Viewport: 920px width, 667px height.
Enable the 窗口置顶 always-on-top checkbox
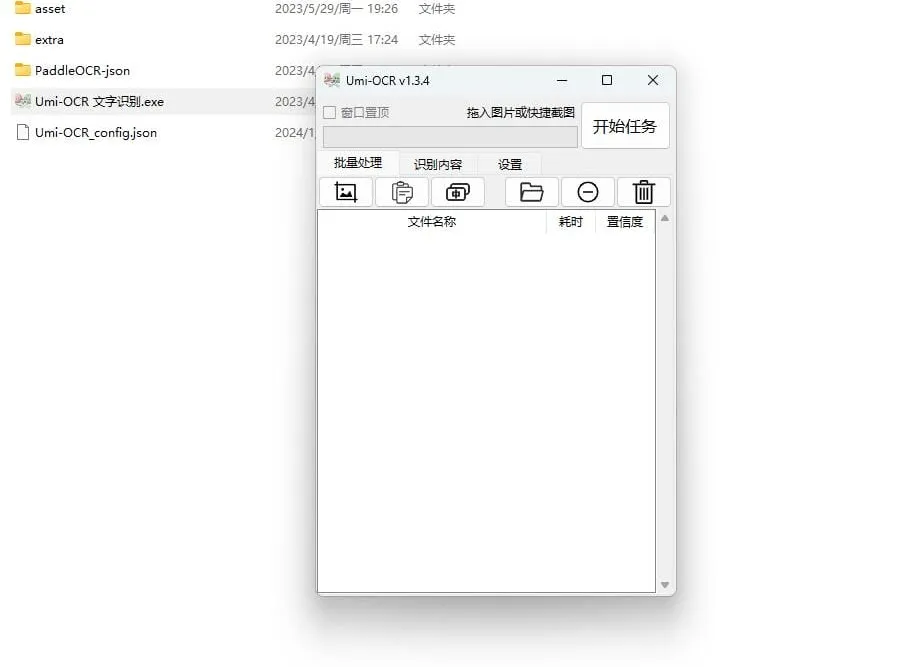click(x=330, y=112)
